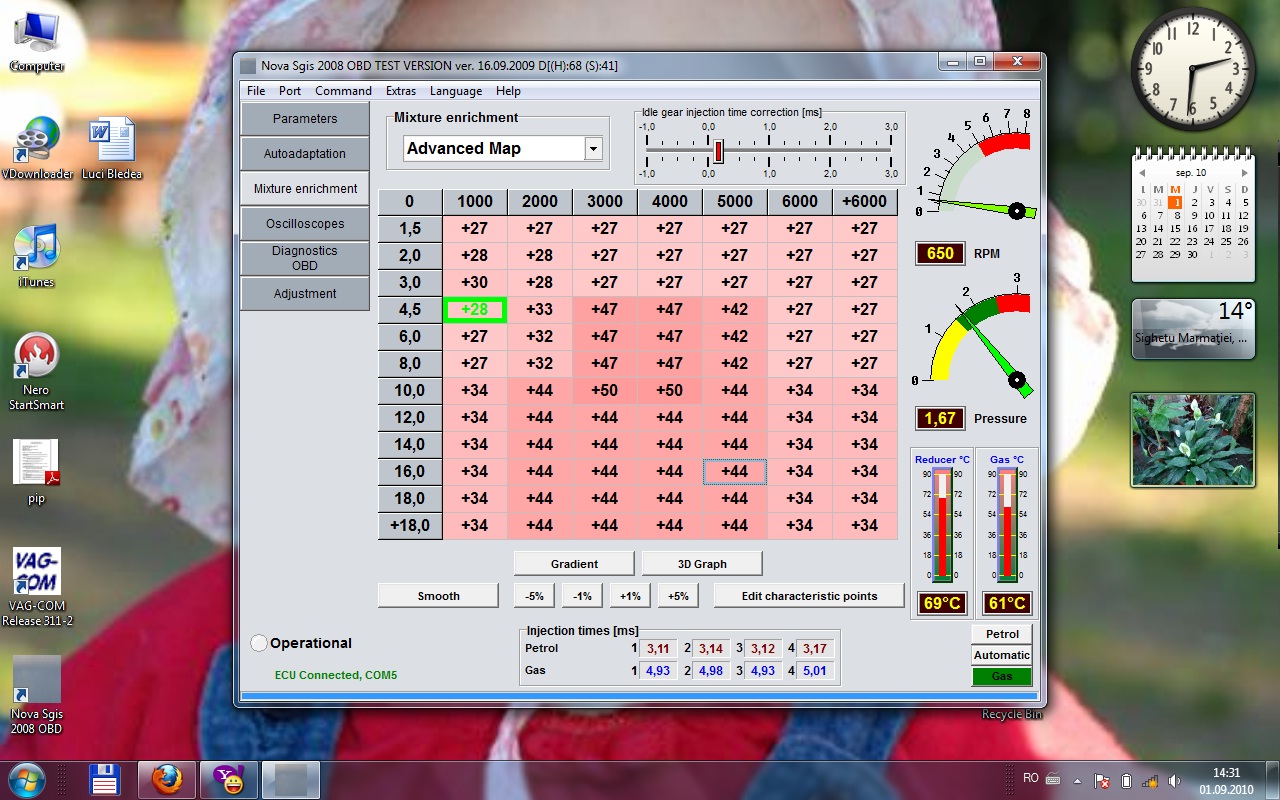This screenshot has height=800, width=1280.
Task: Click the 3D Graph button
Action: (702, 564)
